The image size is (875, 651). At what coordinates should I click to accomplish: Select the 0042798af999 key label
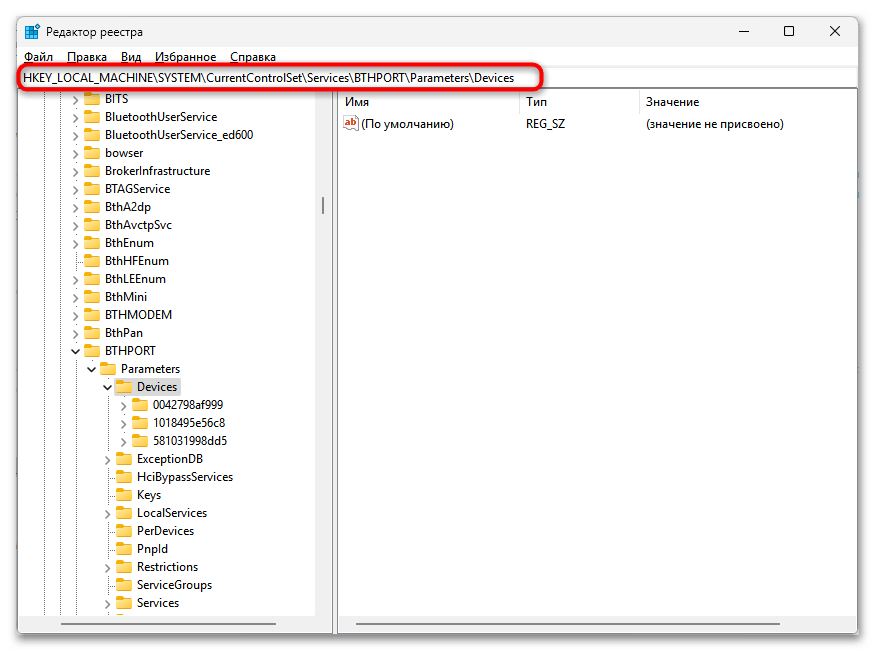pyautogui.click(x=188, y=405)
